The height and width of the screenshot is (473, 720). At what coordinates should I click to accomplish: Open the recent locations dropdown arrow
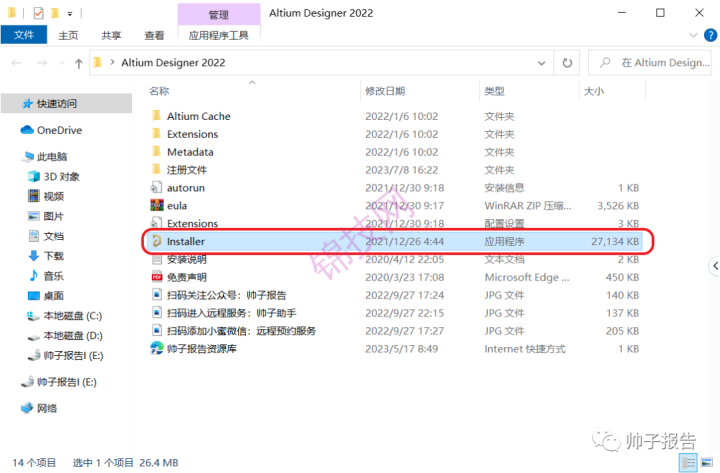pos(62,63)
